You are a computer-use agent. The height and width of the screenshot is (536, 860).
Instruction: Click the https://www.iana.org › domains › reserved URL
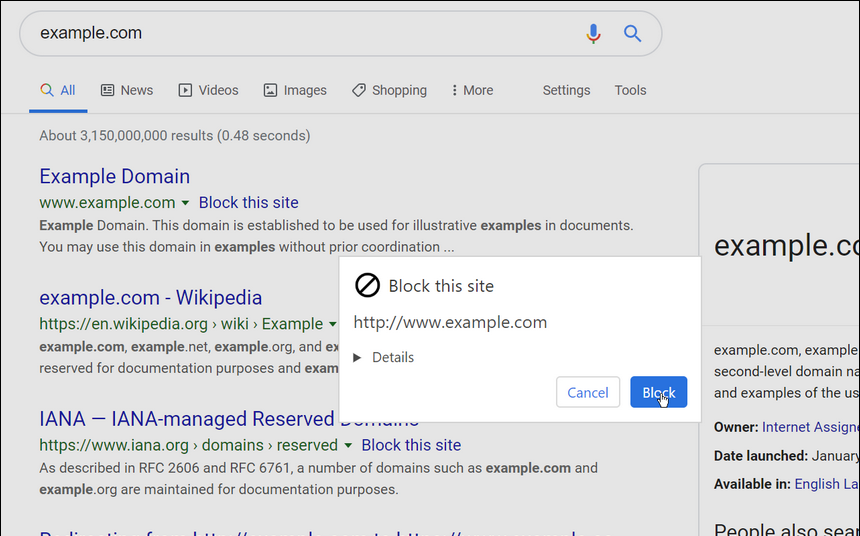pyautogui.click(x=188, y=445)
